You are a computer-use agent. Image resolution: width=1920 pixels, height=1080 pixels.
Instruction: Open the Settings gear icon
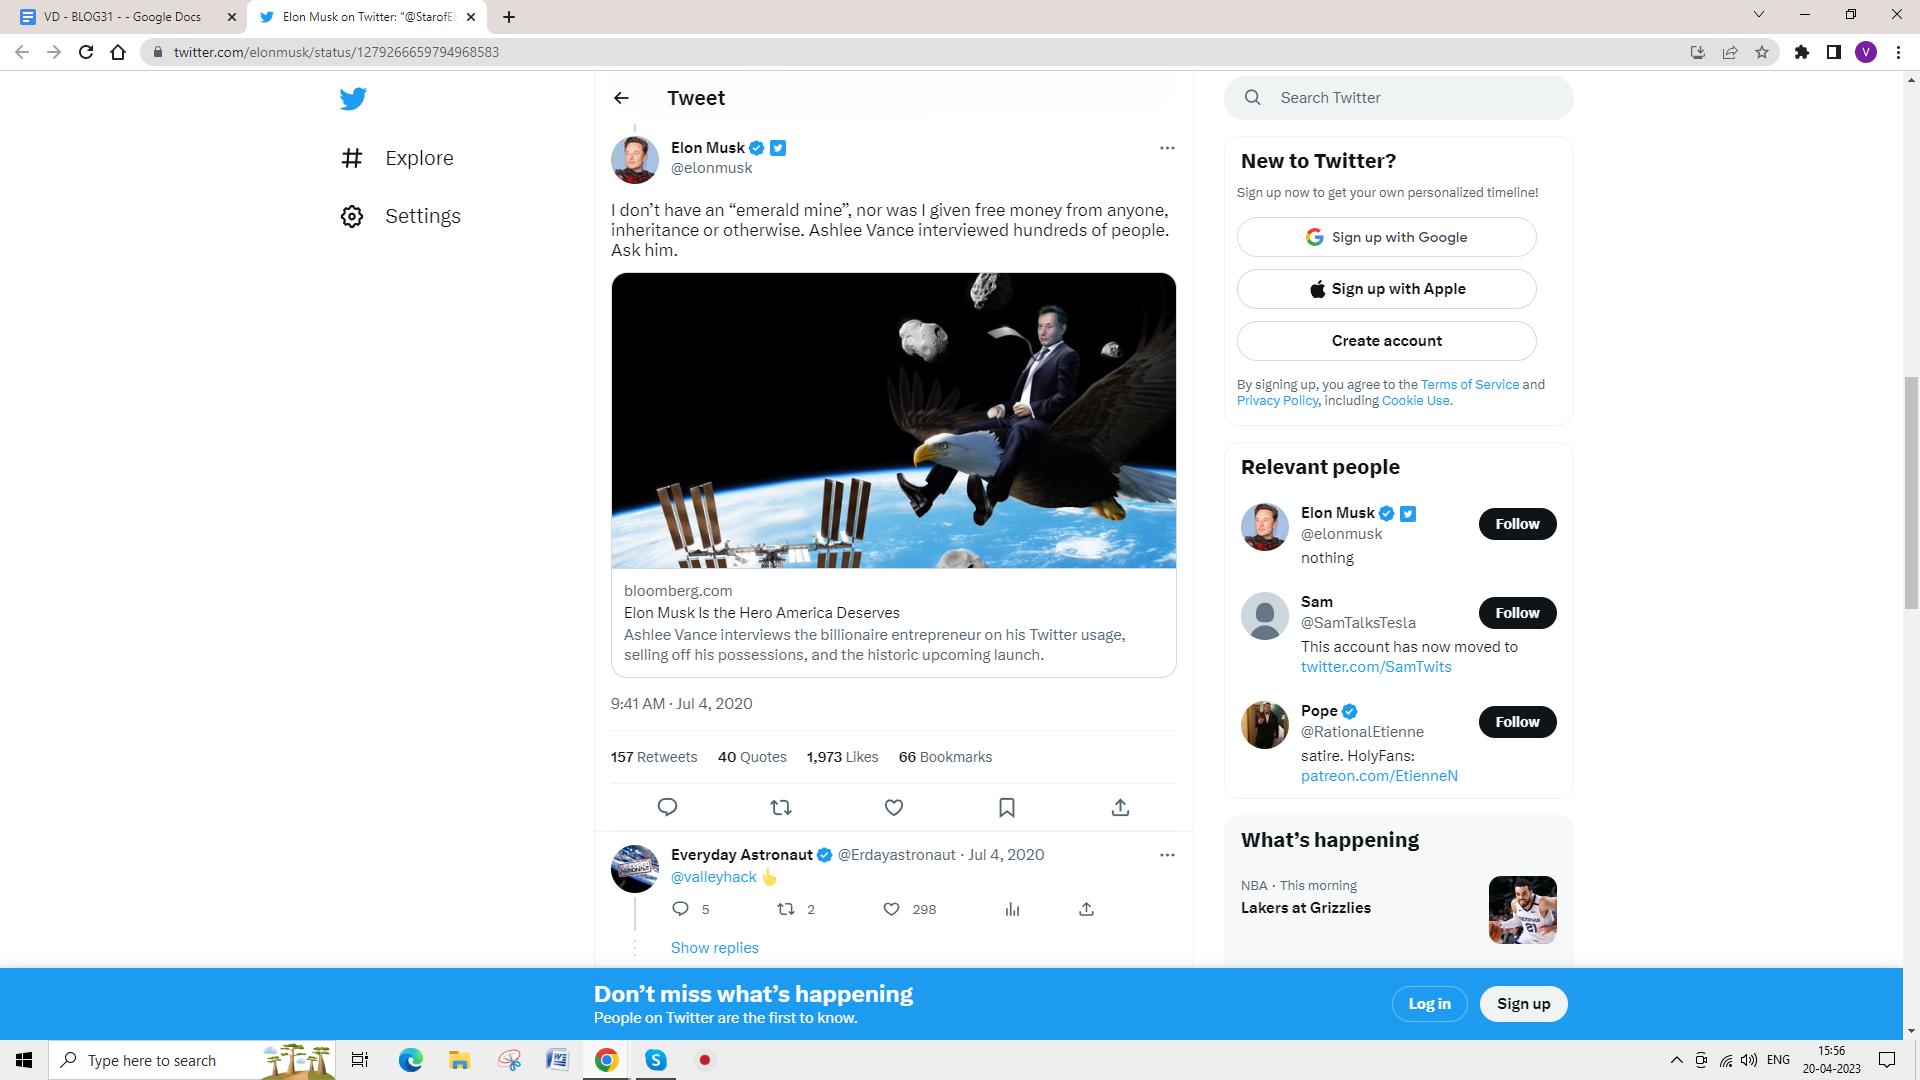[352, 216]
